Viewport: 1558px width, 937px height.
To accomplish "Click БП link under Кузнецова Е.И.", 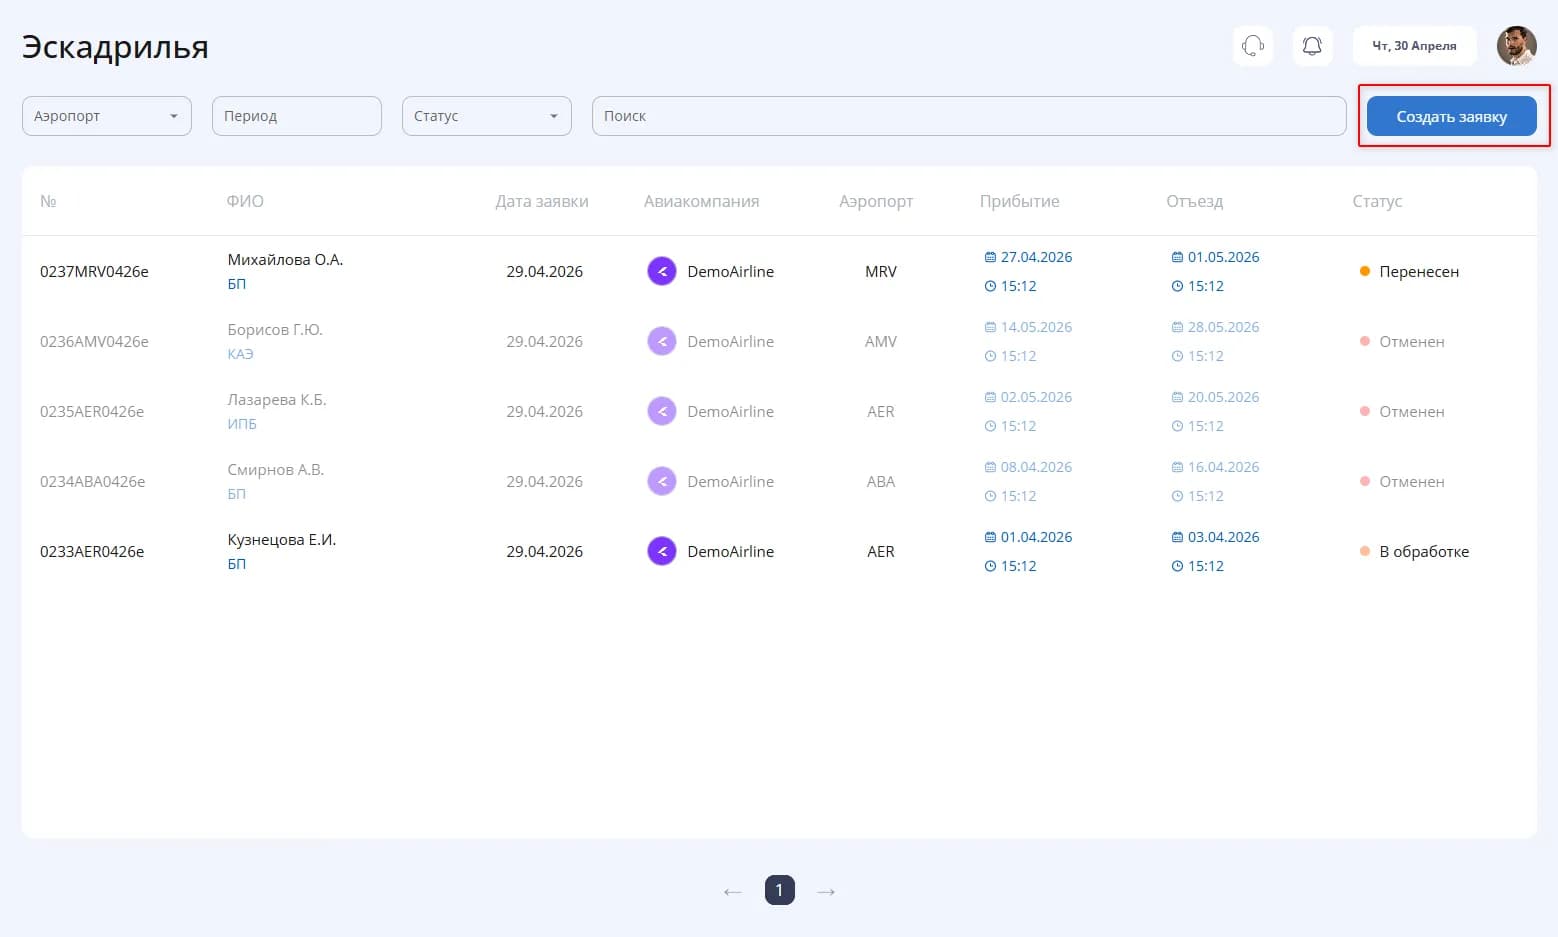I will point(237,564).
